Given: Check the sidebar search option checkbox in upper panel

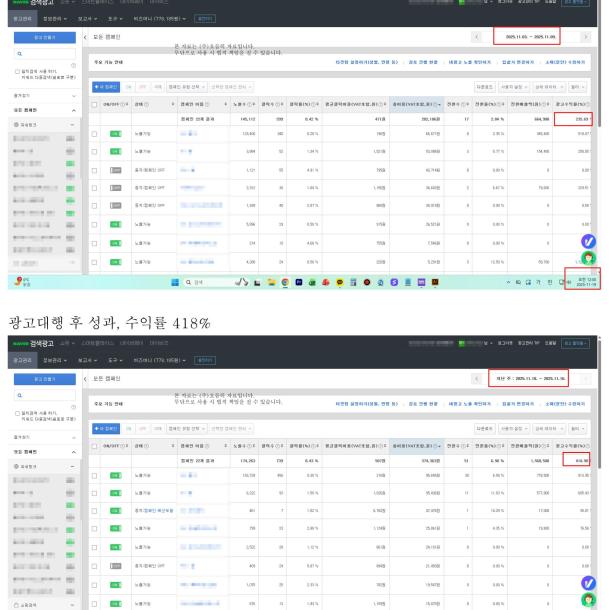Looking at the screenshot, I should (18, 71).
